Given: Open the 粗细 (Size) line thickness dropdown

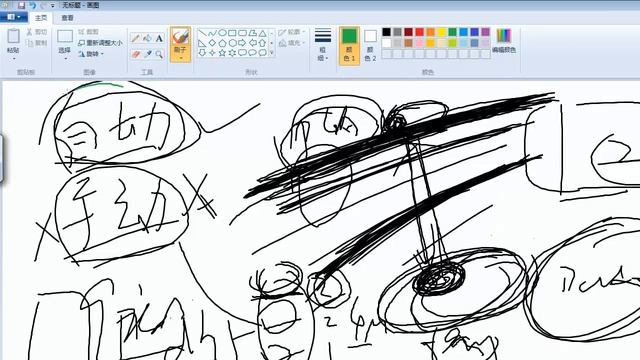Looking at the screenshot, I should 322,44.
